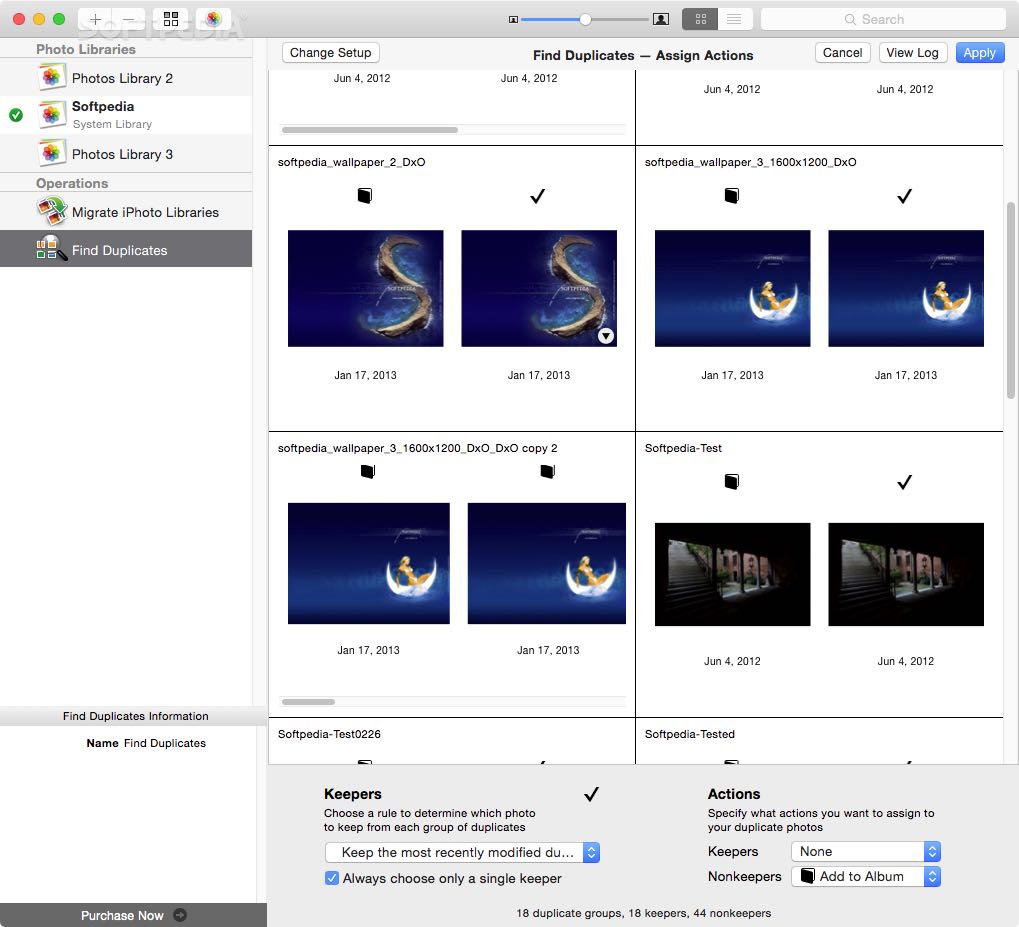Click the Apply button
This screenshot has height=927, width=1019.
point(979,53)
